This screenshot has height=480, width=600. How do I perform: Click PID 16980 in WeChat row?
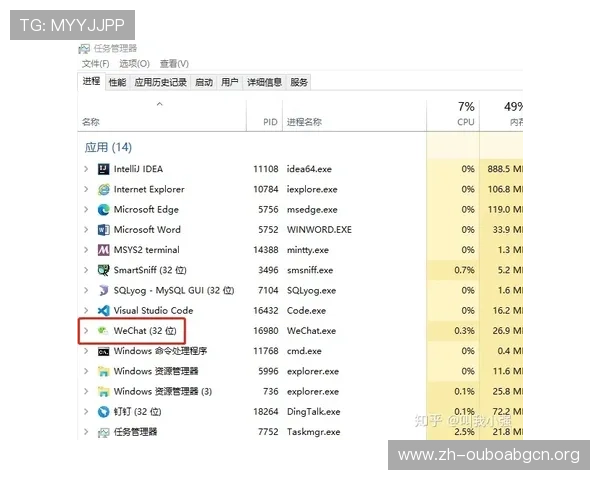click(x=266, y=331)
